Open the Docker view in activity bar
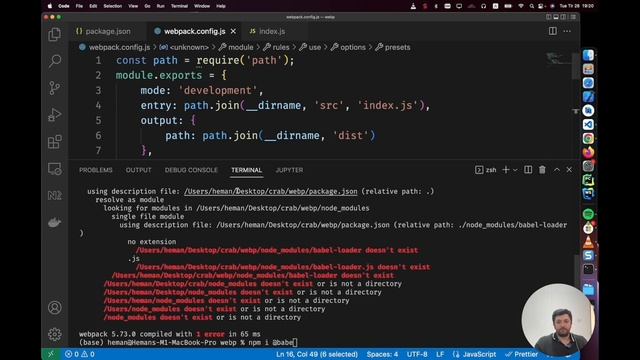Screen dimensions: 640x360 pos(55,222)
